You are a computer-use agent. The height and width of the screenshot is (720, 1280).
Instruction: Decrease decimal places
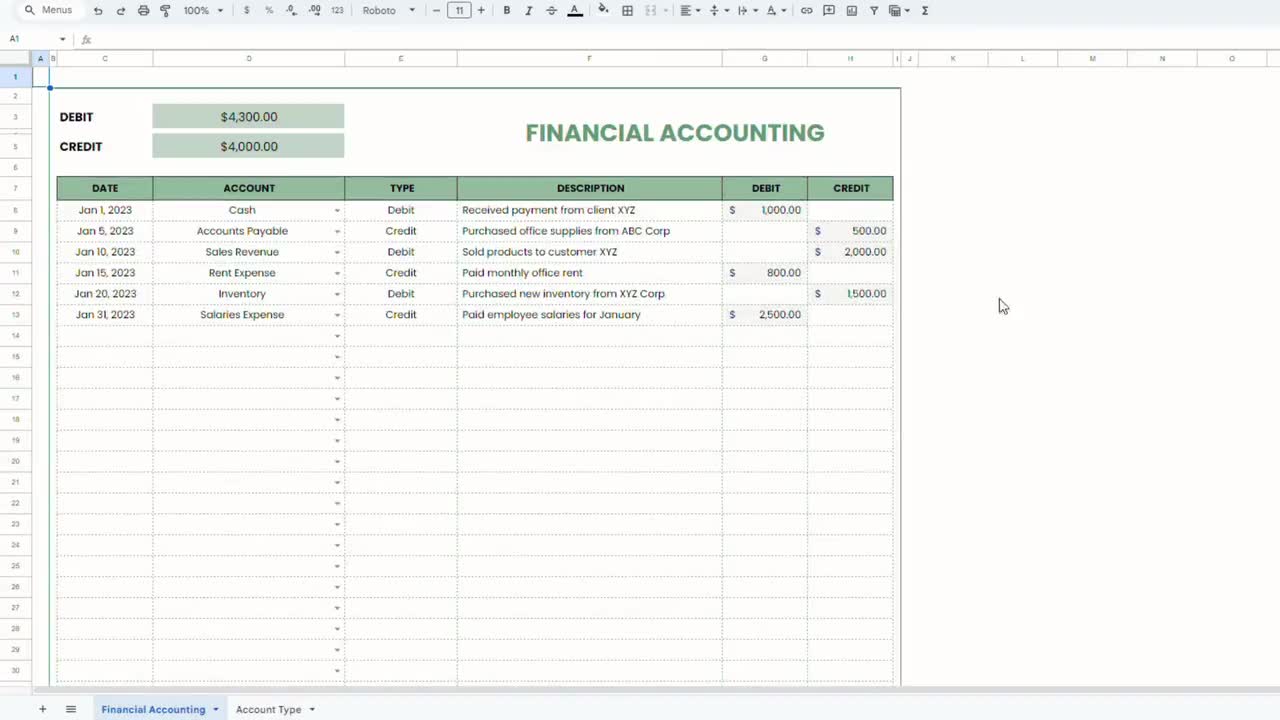(x=291, y=10)
